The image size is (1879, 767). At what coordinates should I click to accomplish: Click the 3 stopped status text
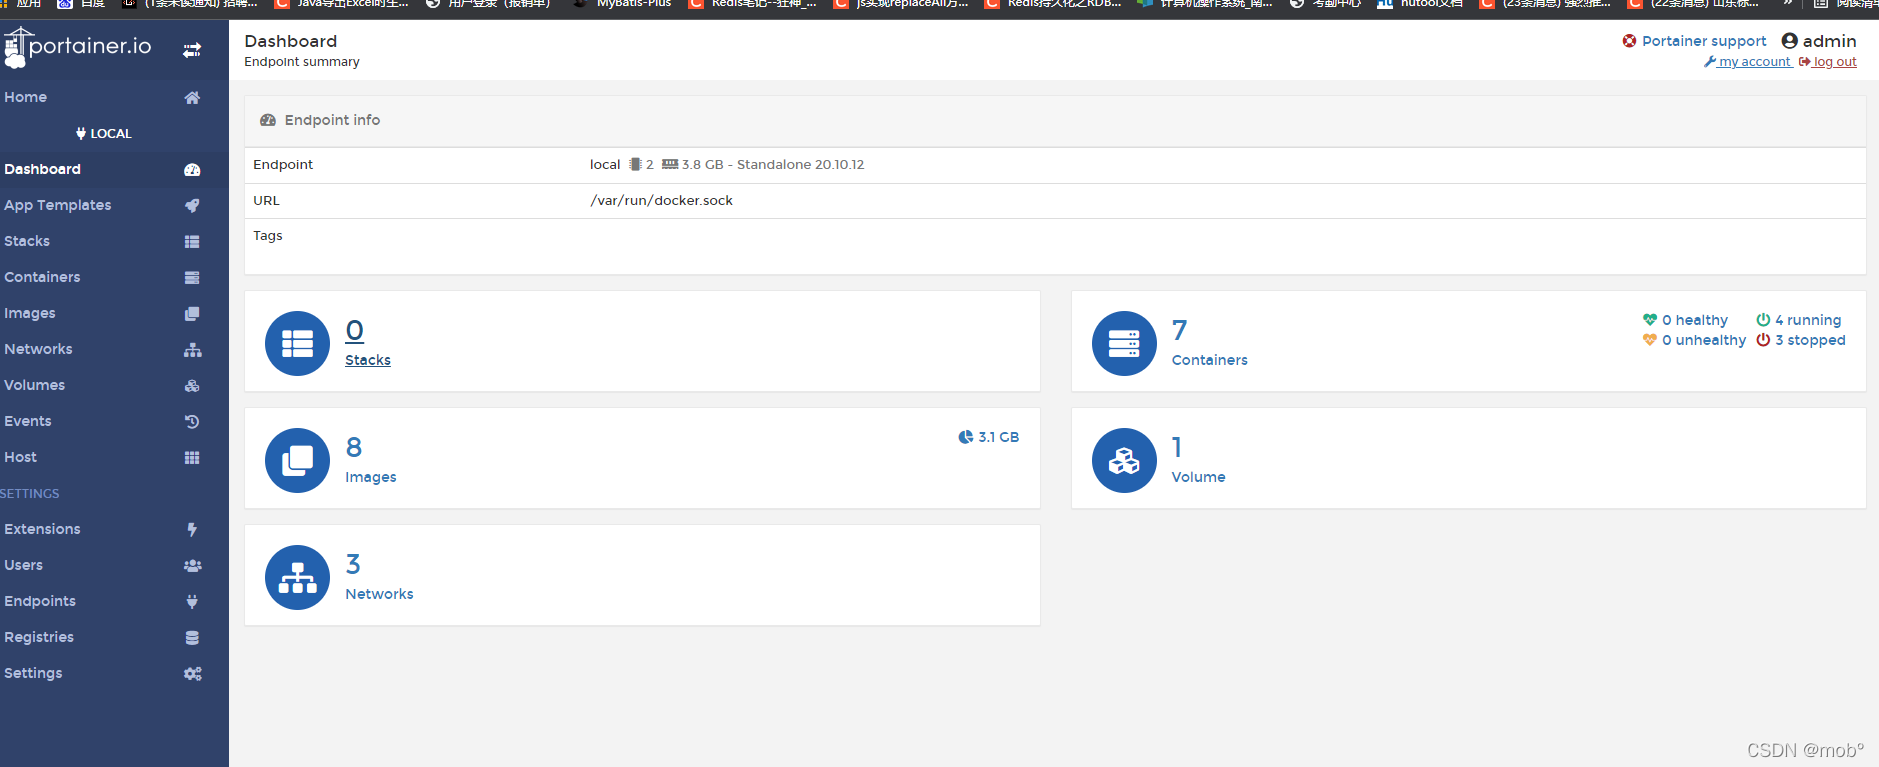[x=1810, y=340]
